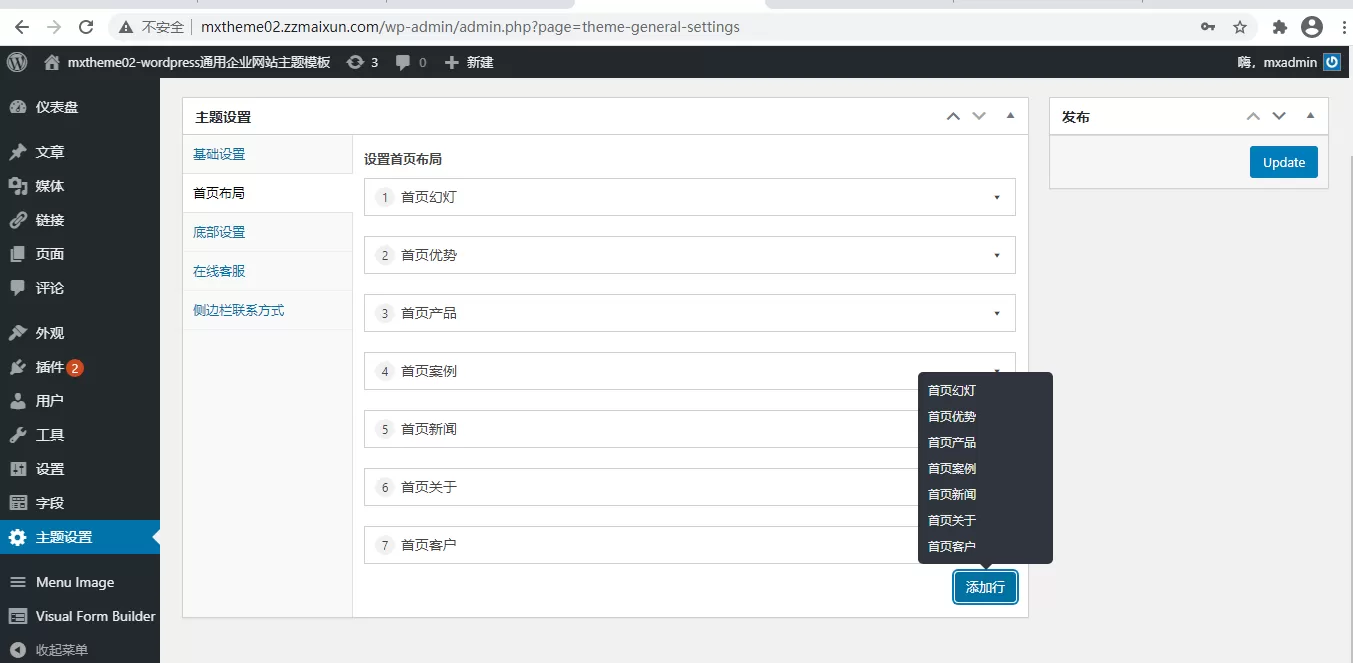This screenshot has width=1353, height=663.
Task: Click the saved password key icon
Action: pos(1208,27)
